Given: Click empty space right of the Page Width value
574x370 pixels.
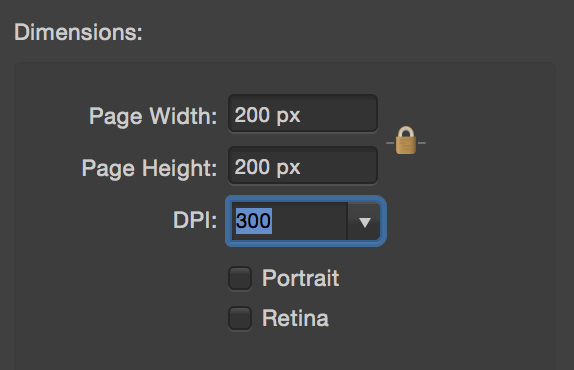Looking at the screenshot, I should point(339,114).
